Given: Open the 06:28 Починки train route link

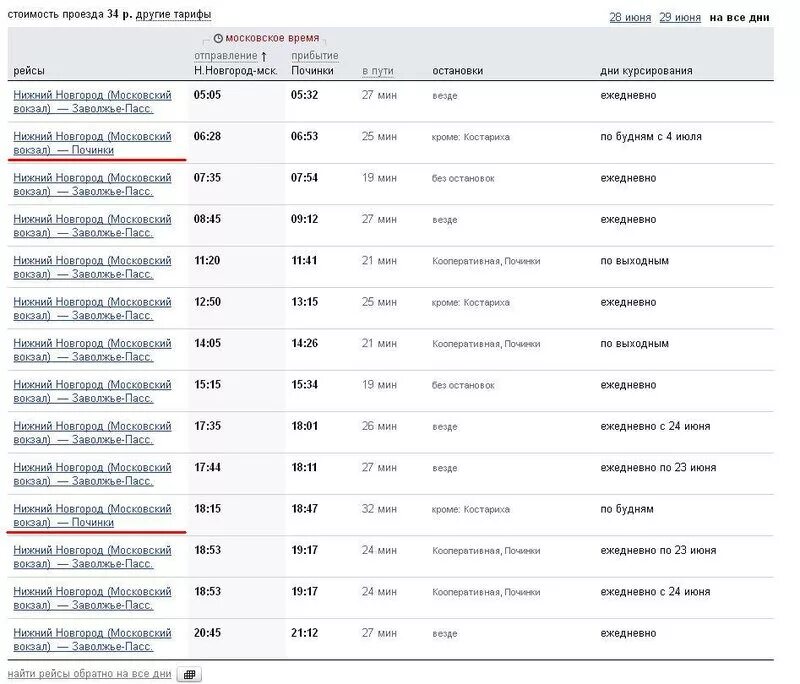Looking at the screenshot, I should 92,143.
